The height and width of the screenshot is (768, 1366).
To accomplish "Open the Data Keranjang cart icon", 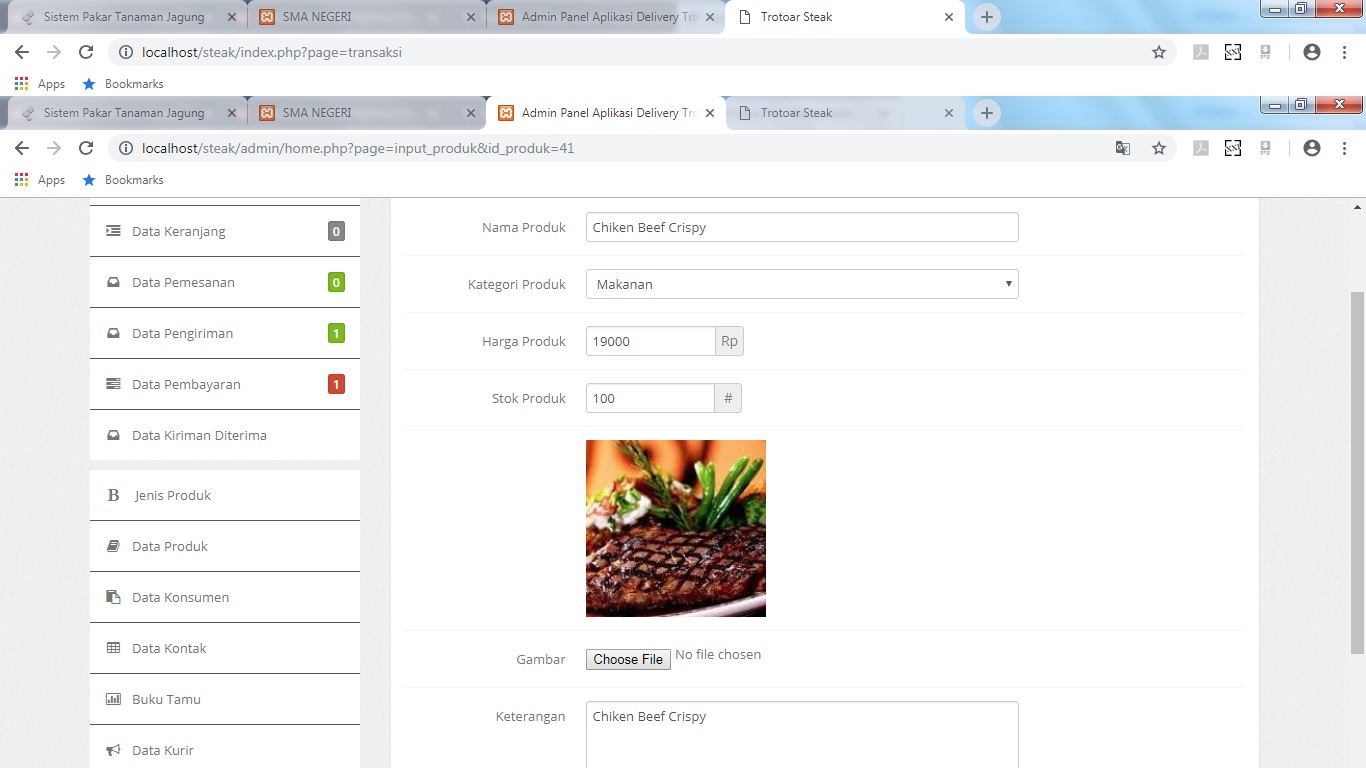I will coord(113,231).
